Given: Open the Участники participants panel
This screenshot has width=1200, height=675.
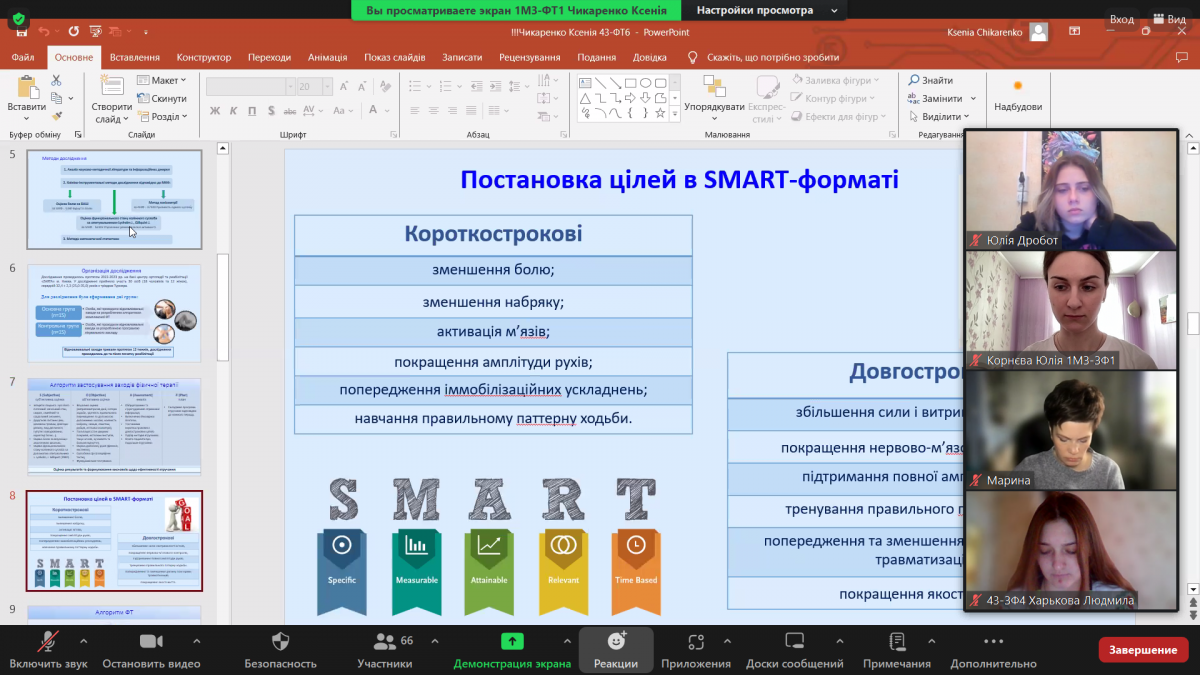Looking at the screenshot, I should (x=384, y=641).
